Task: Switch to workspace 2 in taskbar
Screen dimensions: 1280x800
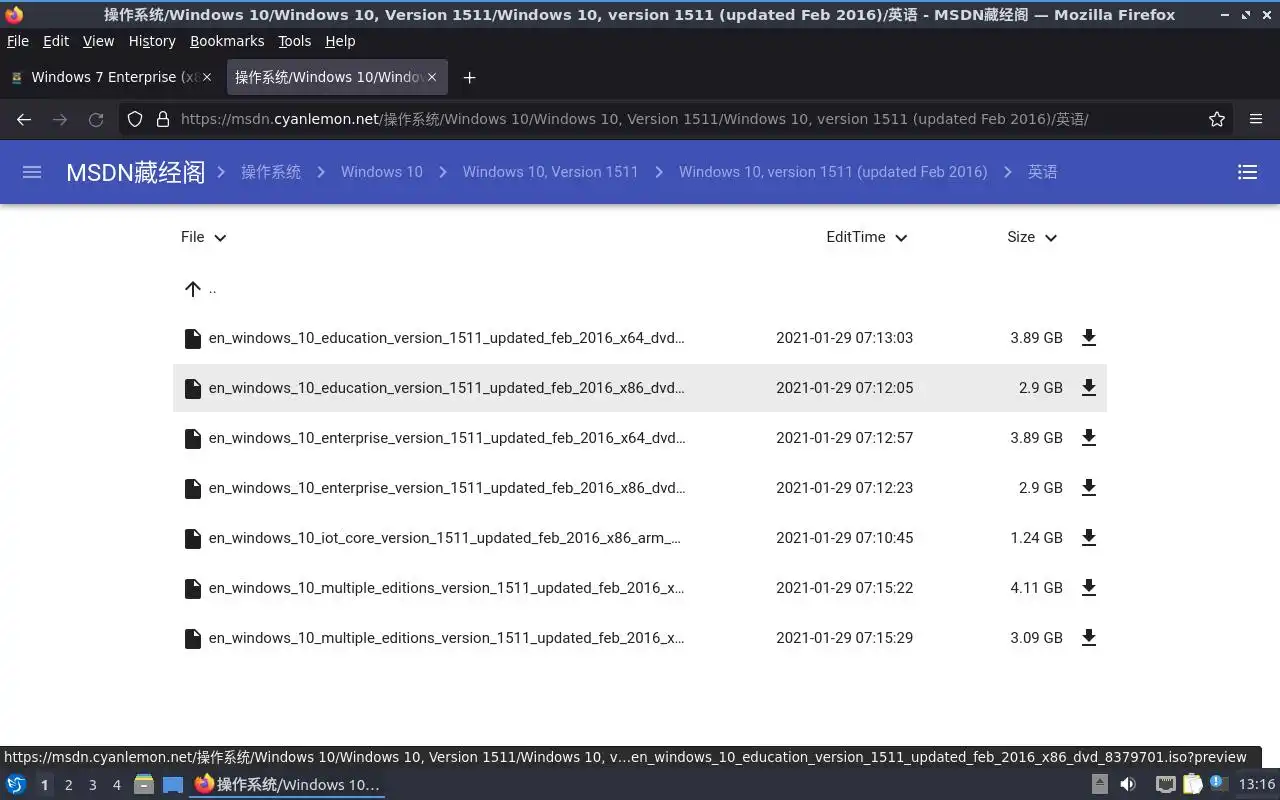Action: (x=68, y=785)
